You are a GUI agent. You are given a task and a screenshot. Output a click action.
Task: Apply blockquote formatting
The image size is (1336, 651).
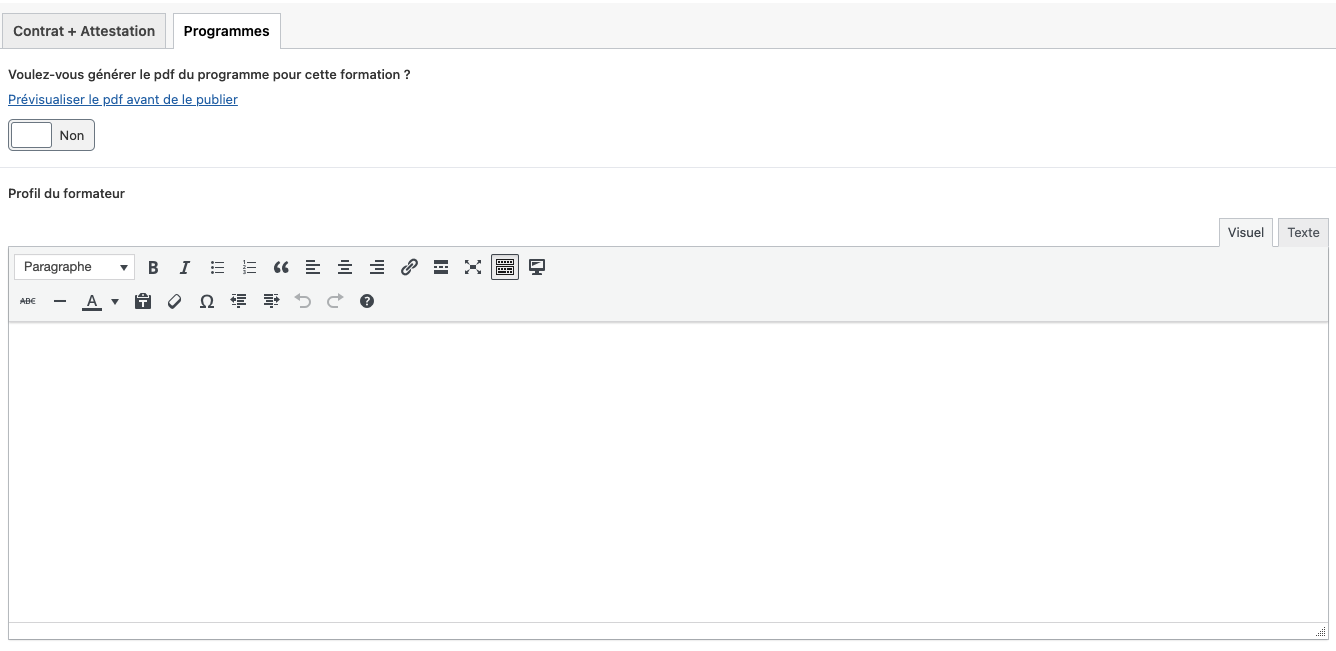[281, 267]
